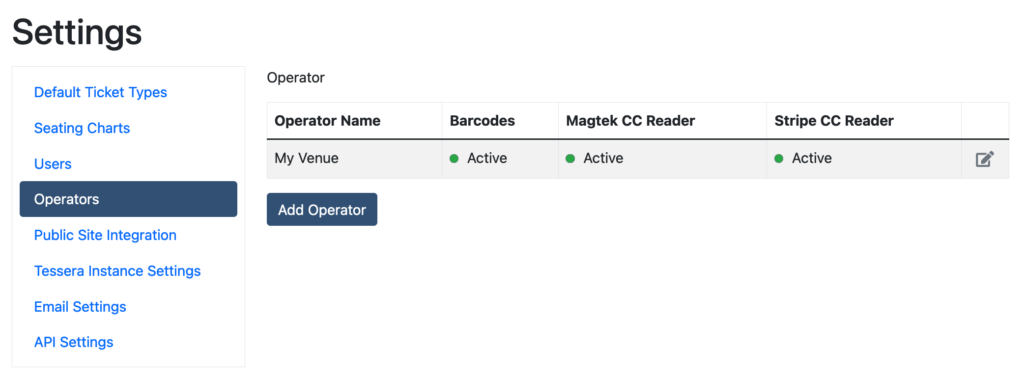
Task: Open Public Site Integration settings
Action: [x=105, y=235]
